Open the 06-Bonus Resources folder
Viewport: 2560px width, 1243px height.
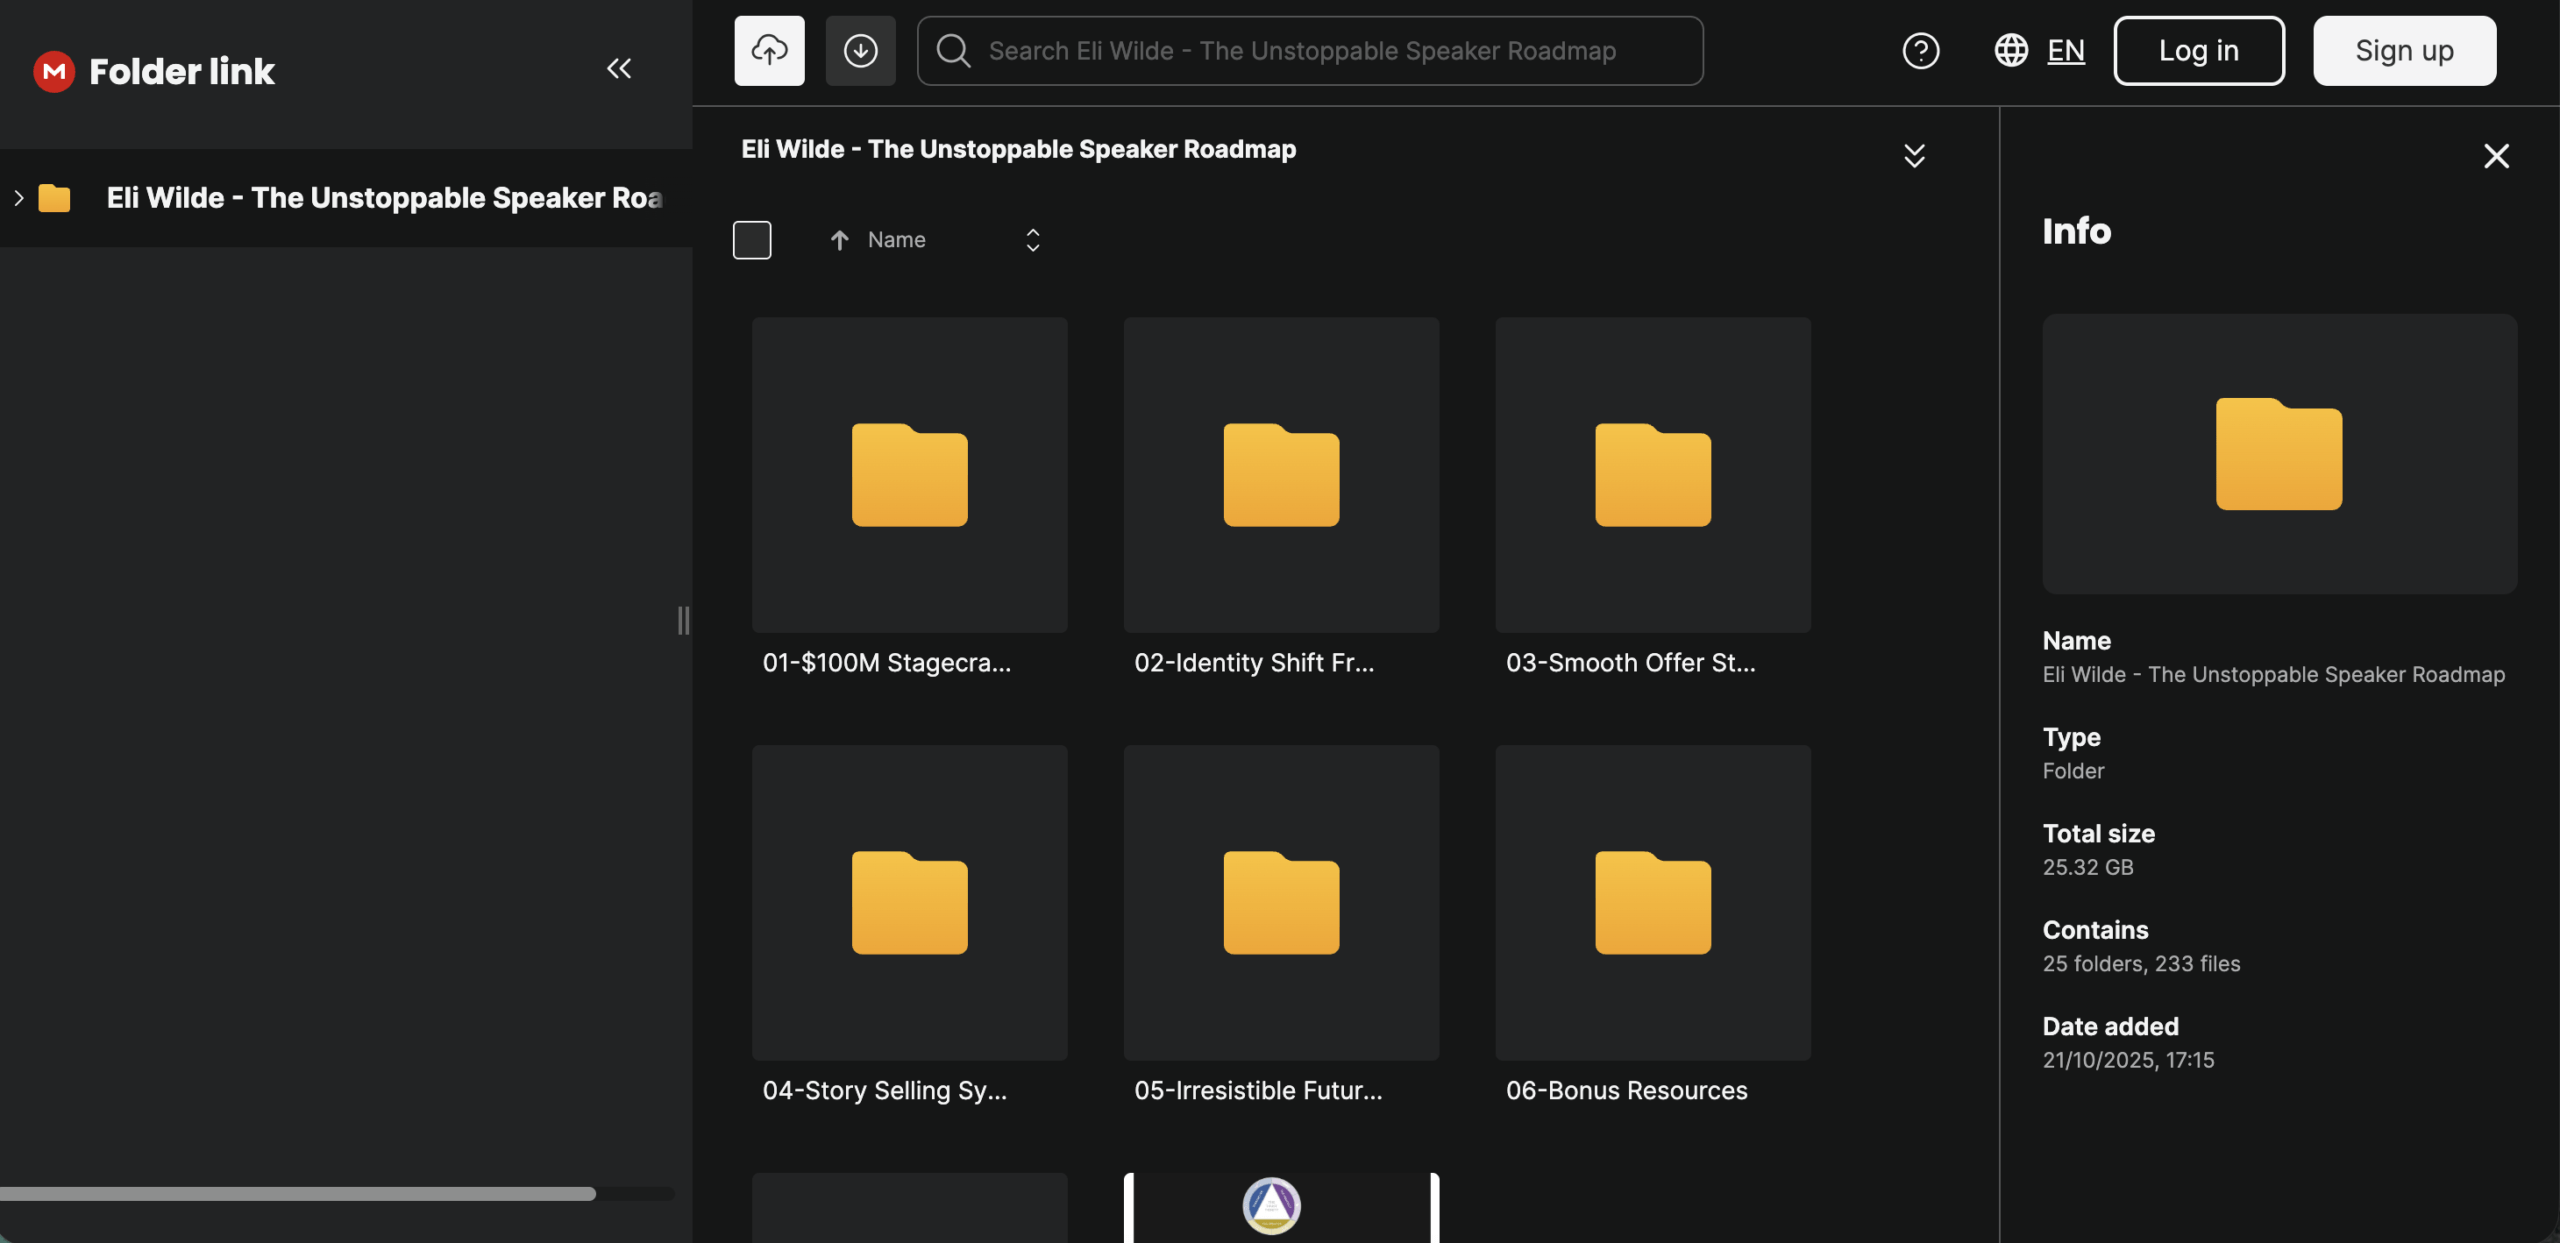[x=1652, y=902]
